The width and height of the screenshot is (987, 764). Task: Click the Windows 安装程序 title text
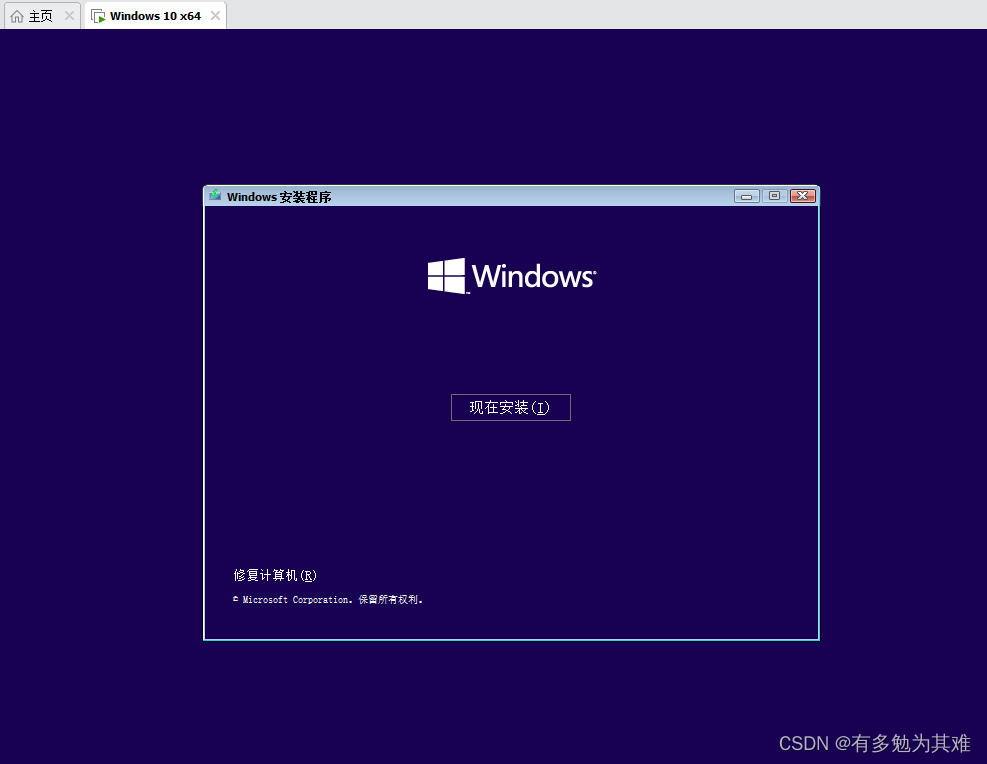(x=279, y=197)
